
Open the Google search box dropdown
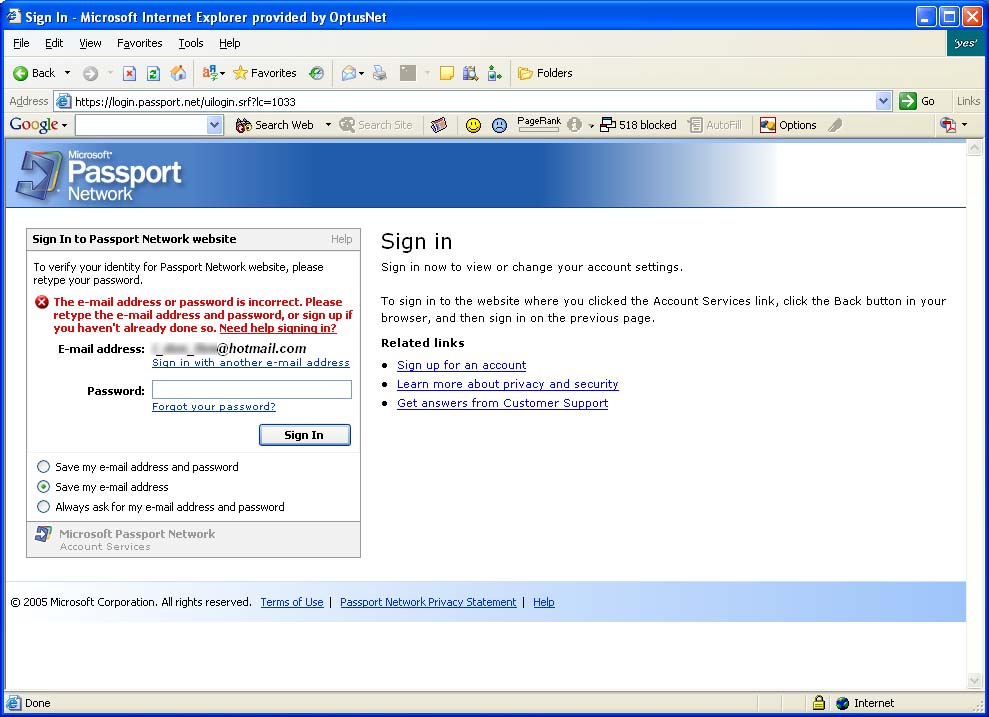point(214,125)
